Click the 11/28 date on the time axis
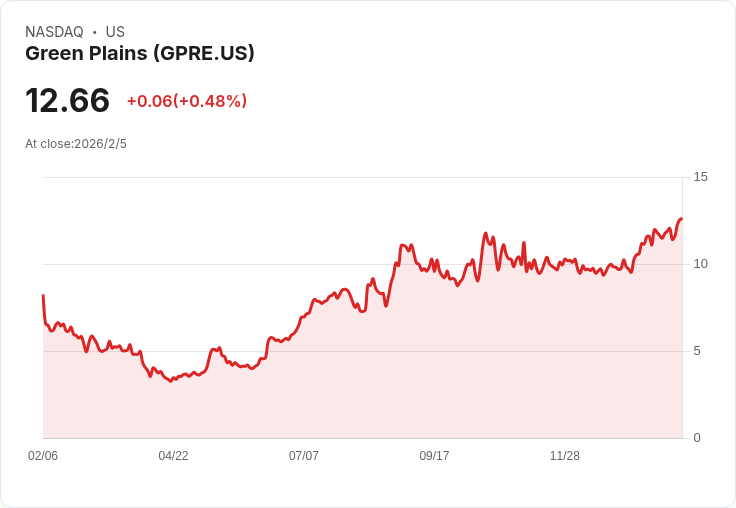Image resolution: width=736 pixels, height=508 pixels. pyautogui.click(x=565, y=456)
